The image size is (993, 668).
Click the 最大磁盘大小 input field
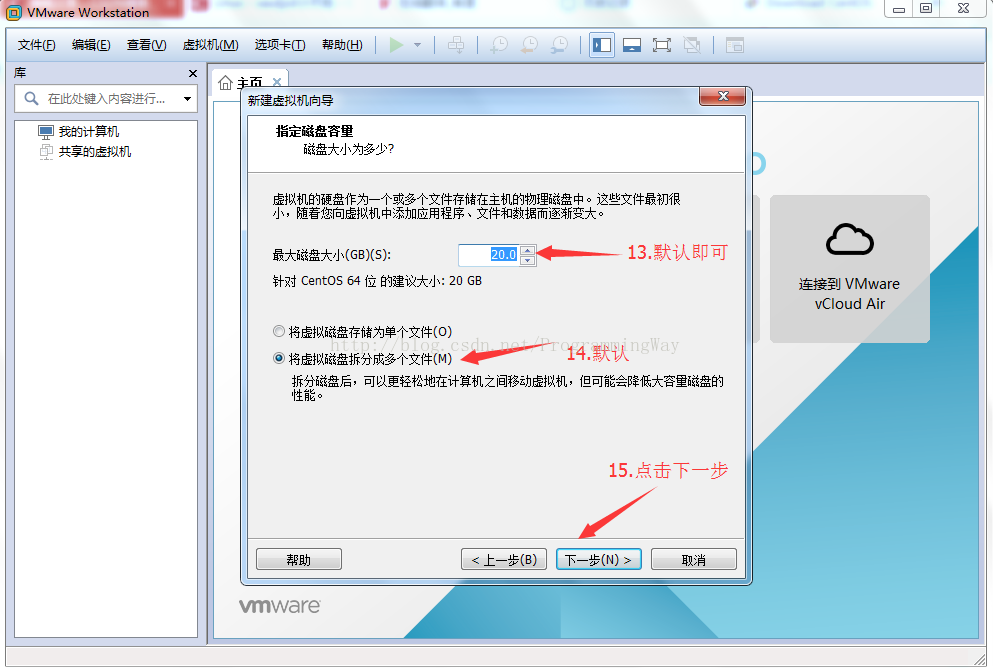(488, 255)
